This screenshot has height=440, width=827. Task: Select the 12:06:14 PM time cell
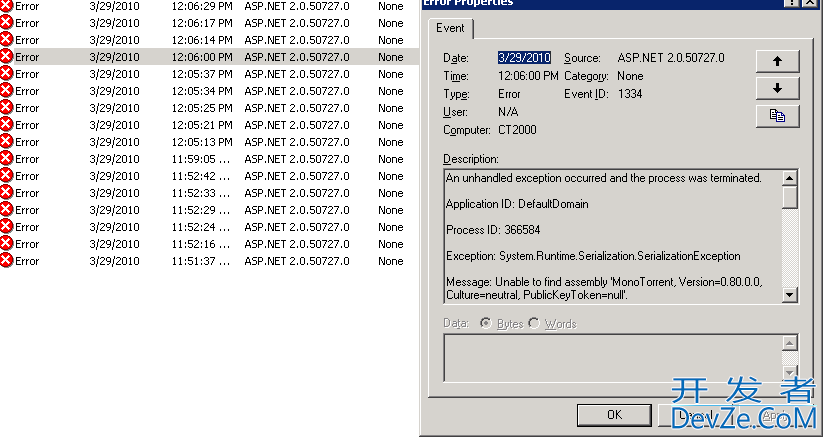(x=202, y=40)
